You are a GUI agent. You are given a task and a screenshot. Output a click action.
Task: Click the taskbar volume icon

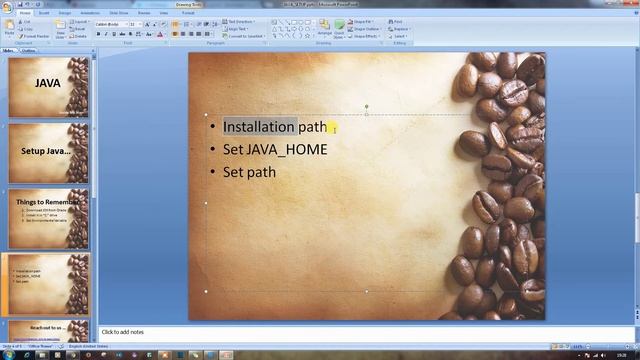point(603,356)
